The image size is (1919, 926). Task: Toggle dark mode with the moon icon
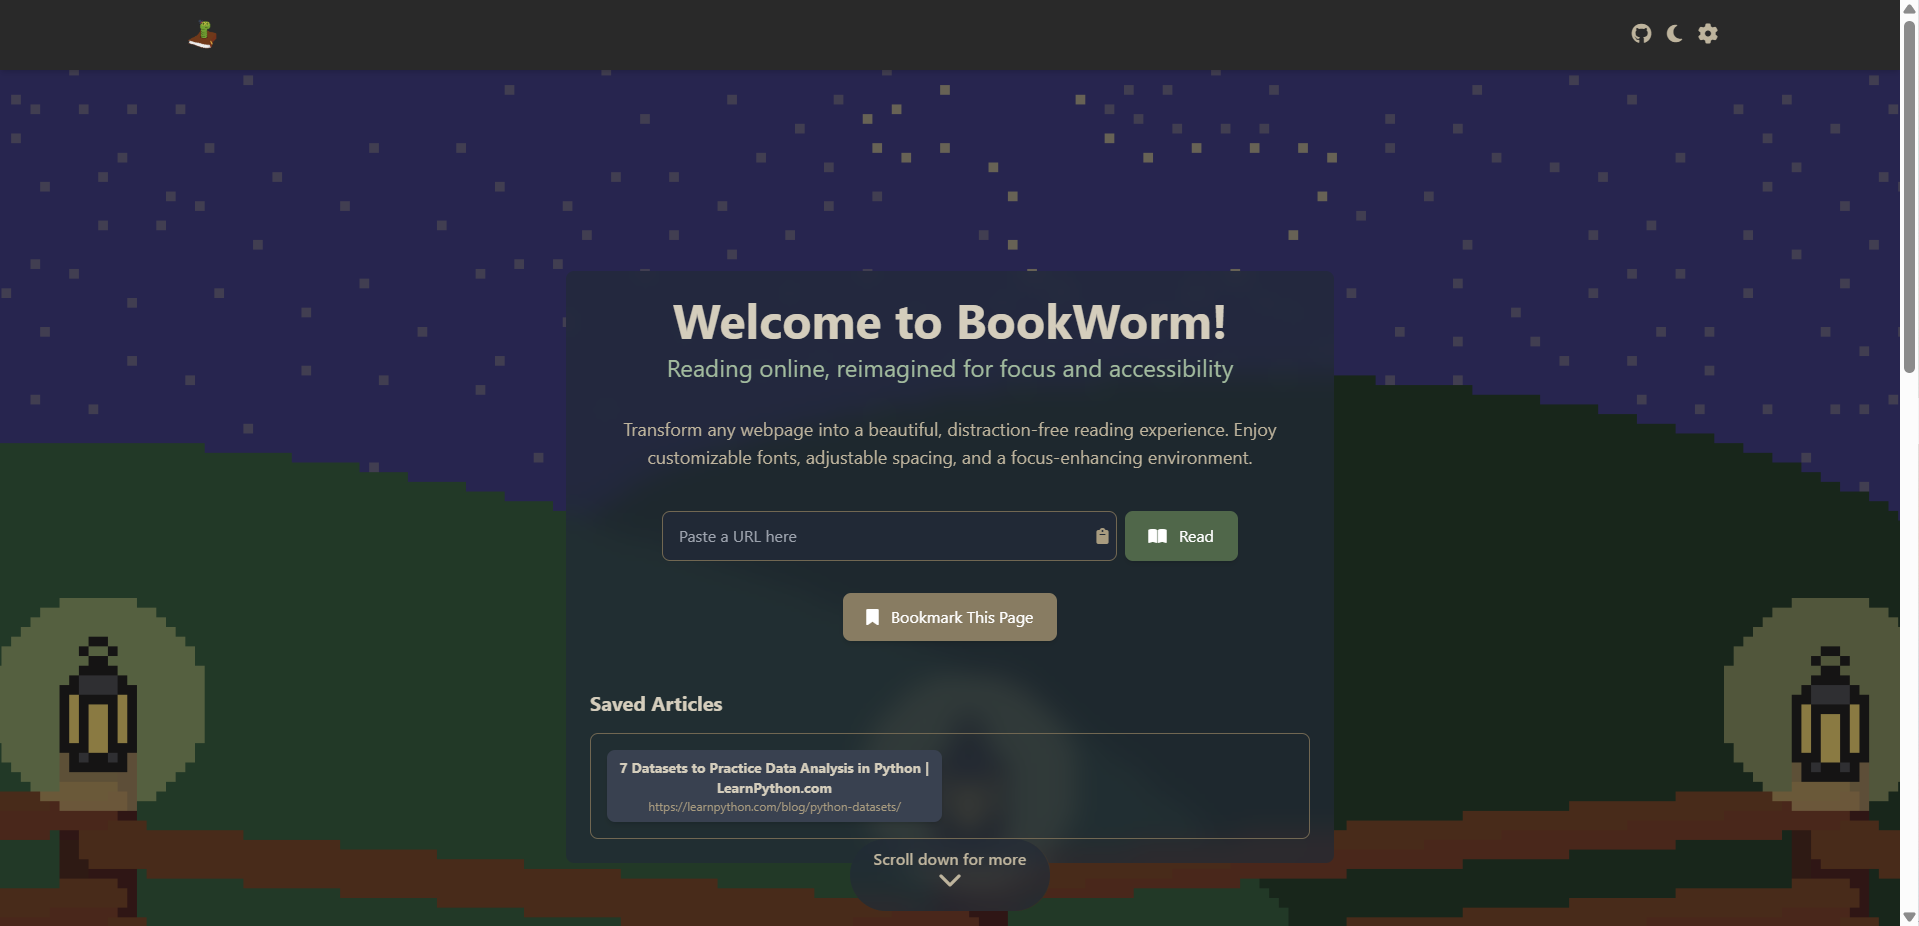point(1673,33)
